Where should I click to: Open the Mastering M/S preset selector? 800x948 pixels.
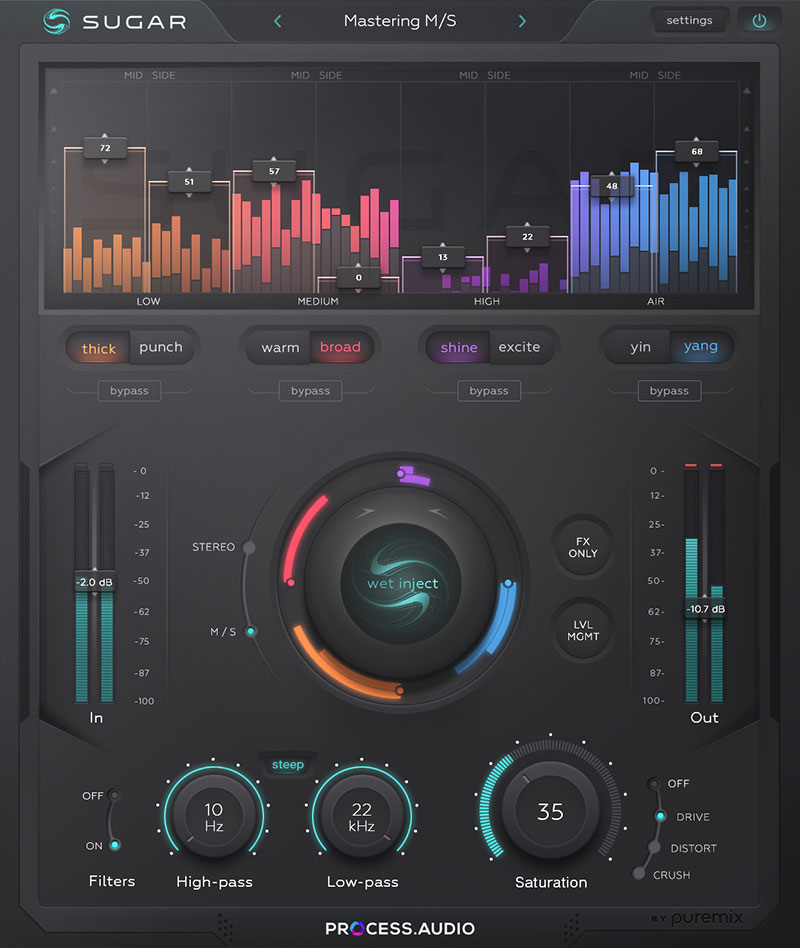[x=400, y=20]
